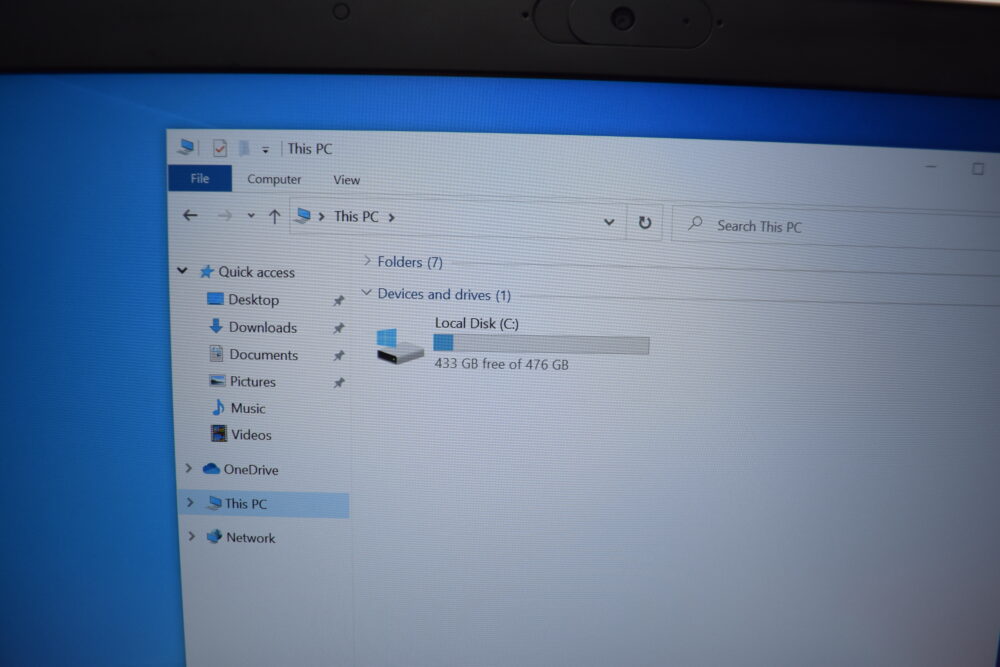Select OneDrive in navigation pane
The width and height of the screenshot is (1000, 667).
(x=251, y=470)
